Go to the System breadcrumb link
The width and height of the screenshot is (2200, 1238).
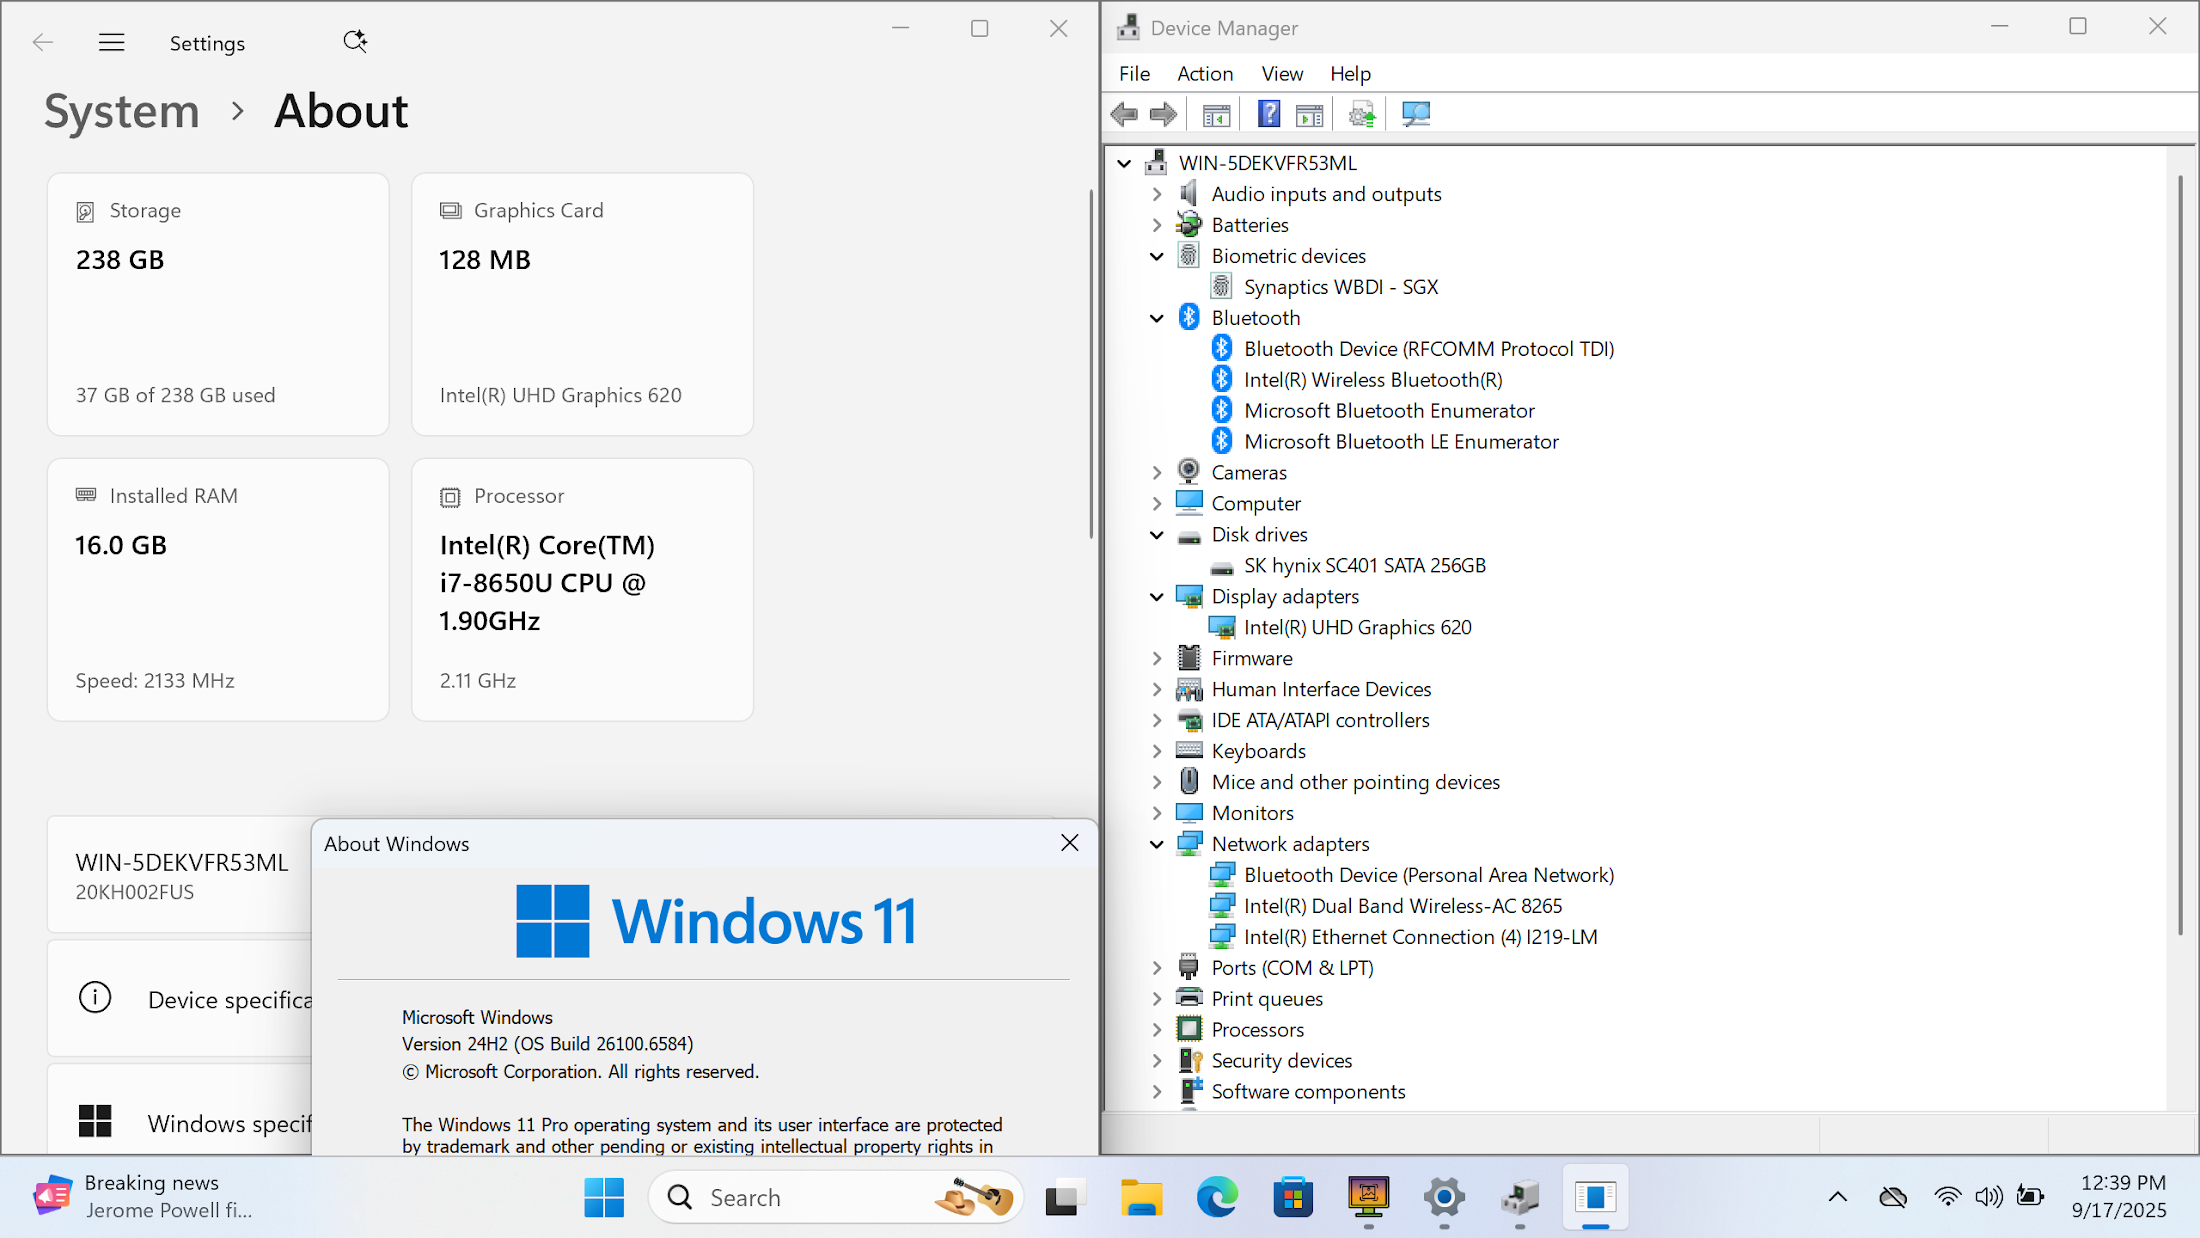coord(122,111)
